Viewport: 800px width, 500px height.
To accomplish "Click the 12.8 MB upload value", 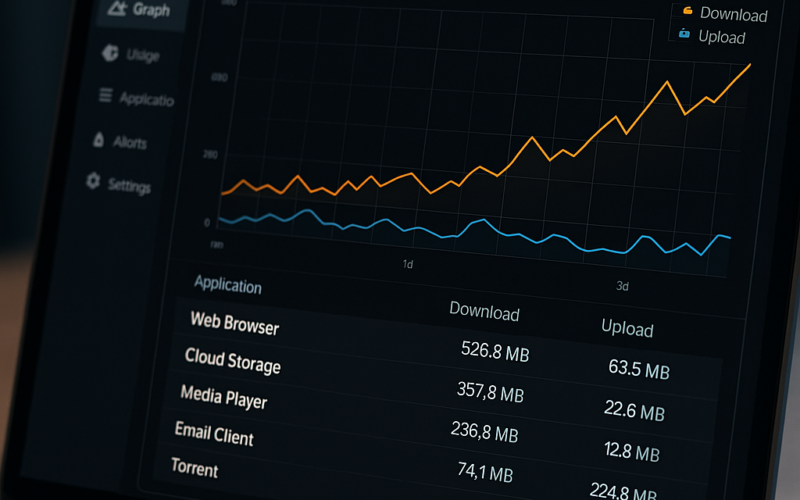I will (x=632, y=452).
